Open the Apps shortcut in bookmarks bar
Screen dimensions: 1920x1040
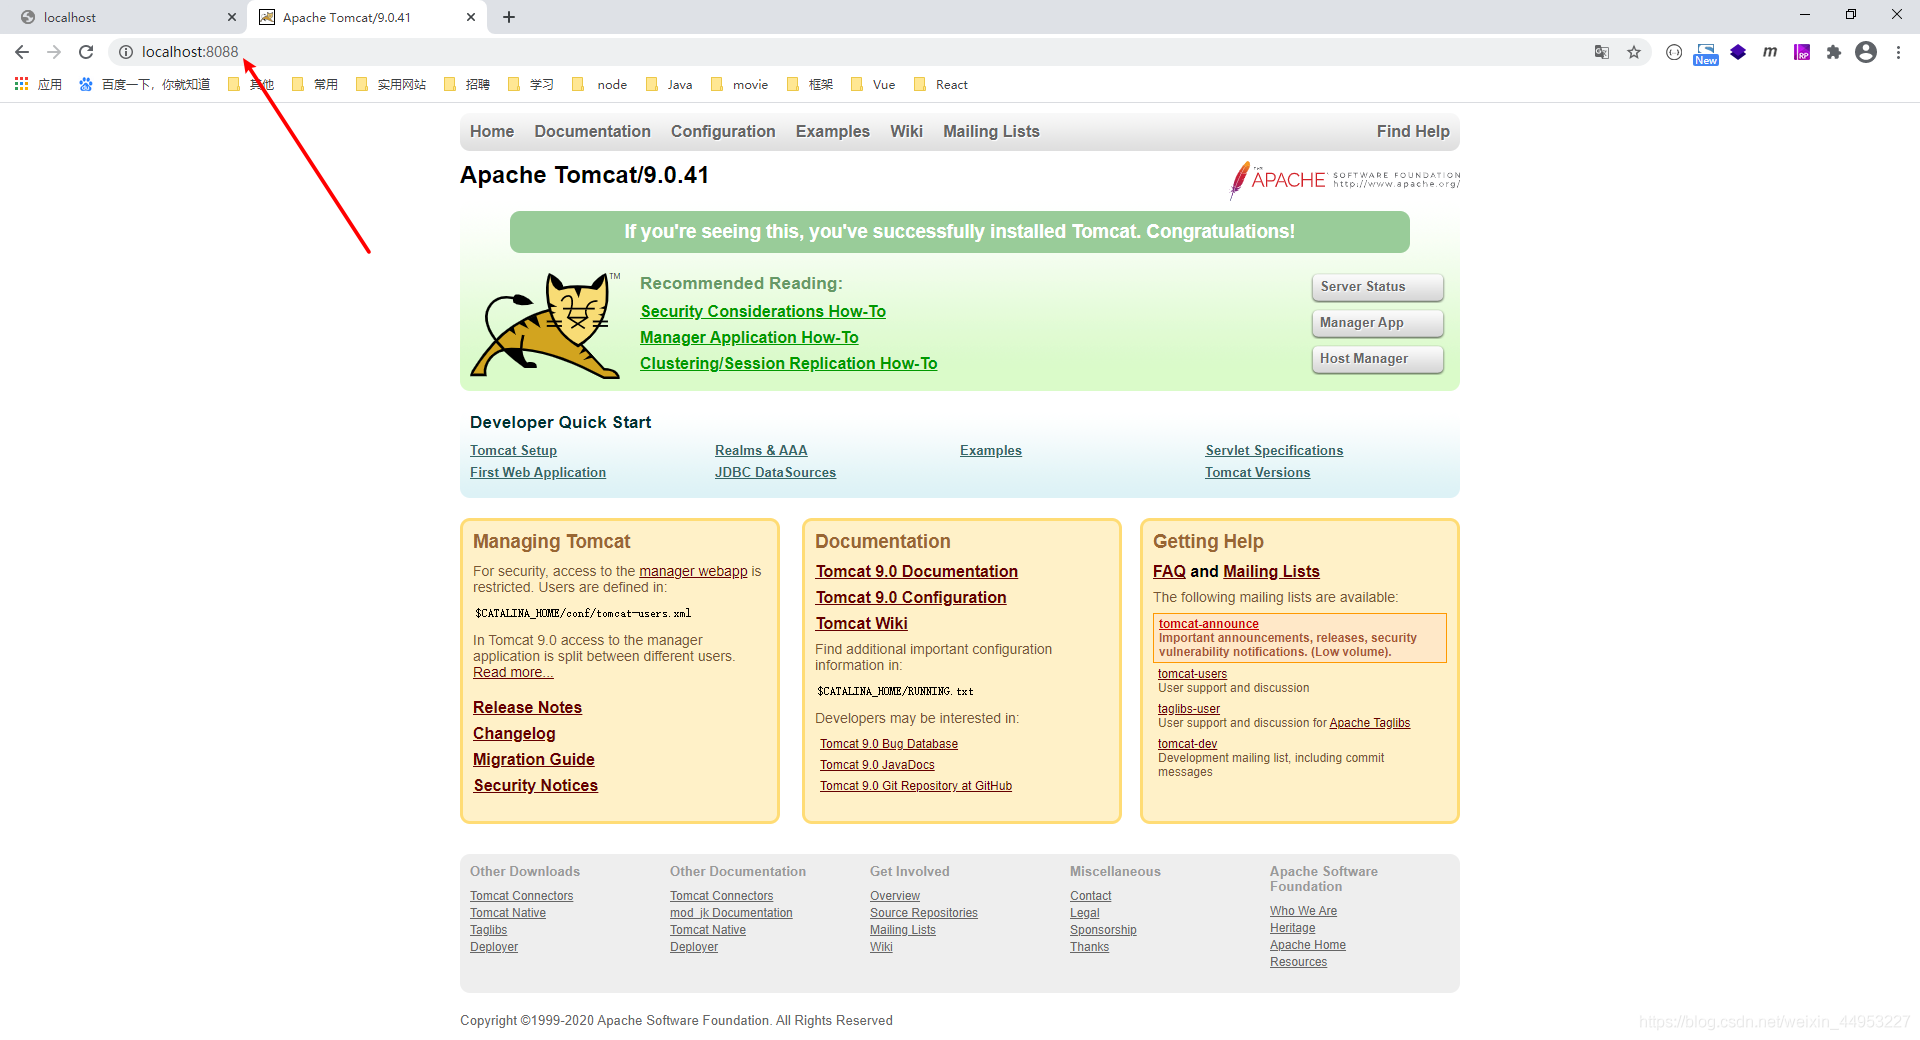point(38,85)
